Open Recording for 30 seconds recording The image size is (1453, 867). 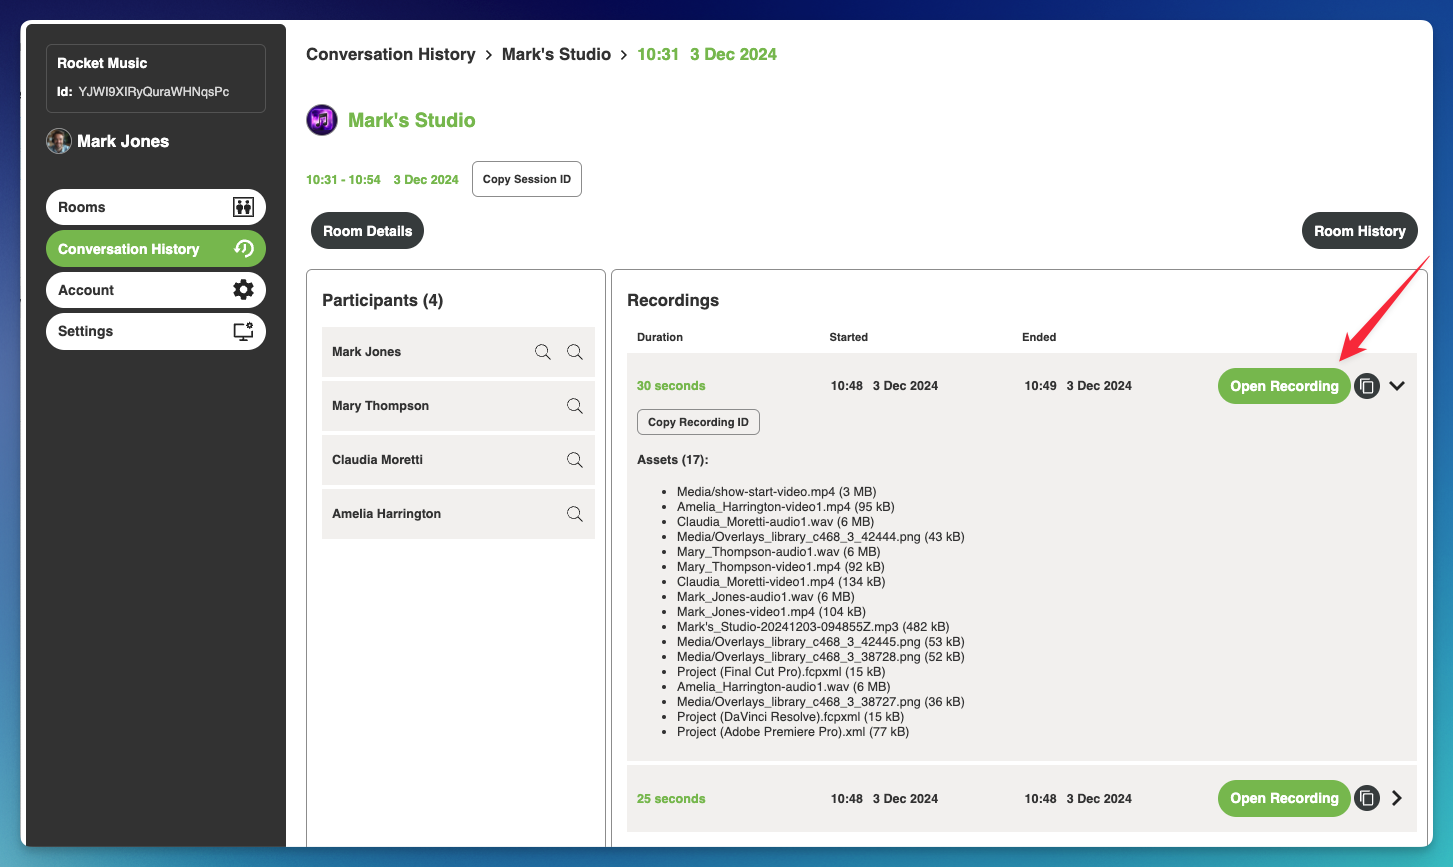click(x=1284, y=386)
